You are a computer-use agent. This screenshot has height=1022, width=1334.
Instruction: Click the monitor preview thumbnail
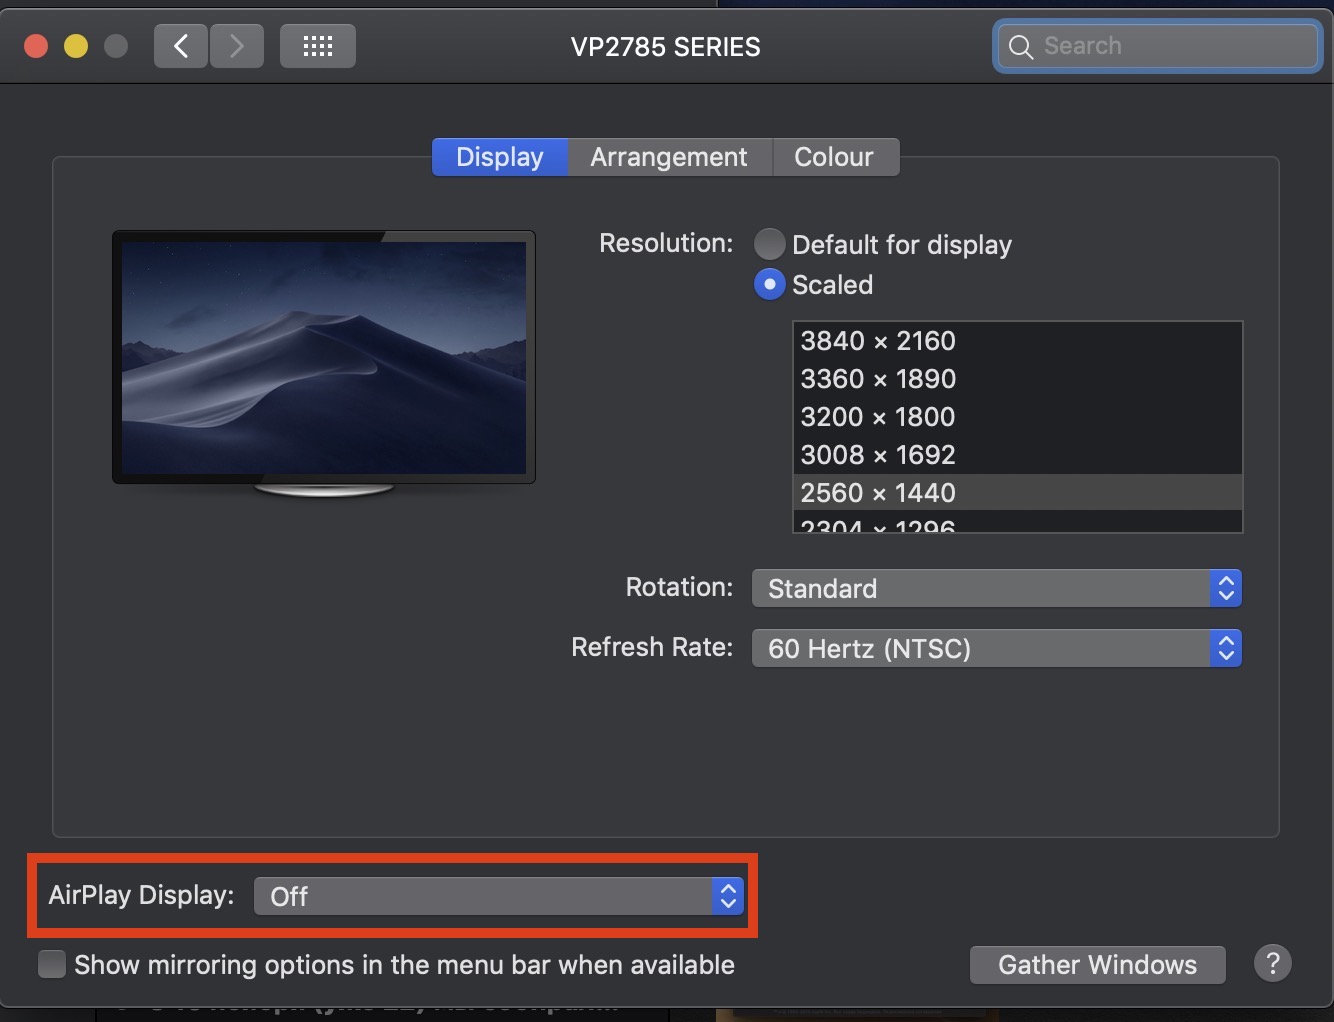point(324,364)
